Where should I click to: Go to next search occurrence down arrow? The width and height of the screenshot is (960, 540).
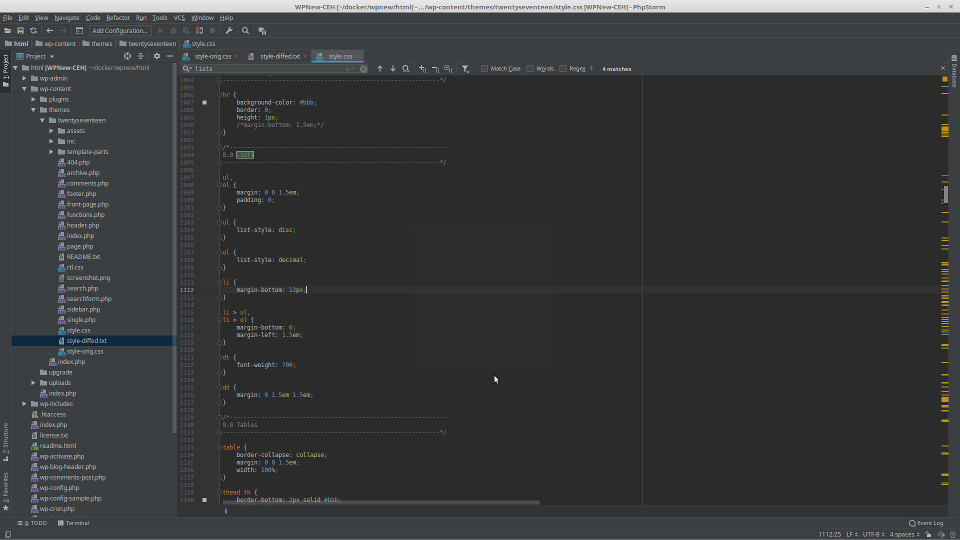click(393, 69)
